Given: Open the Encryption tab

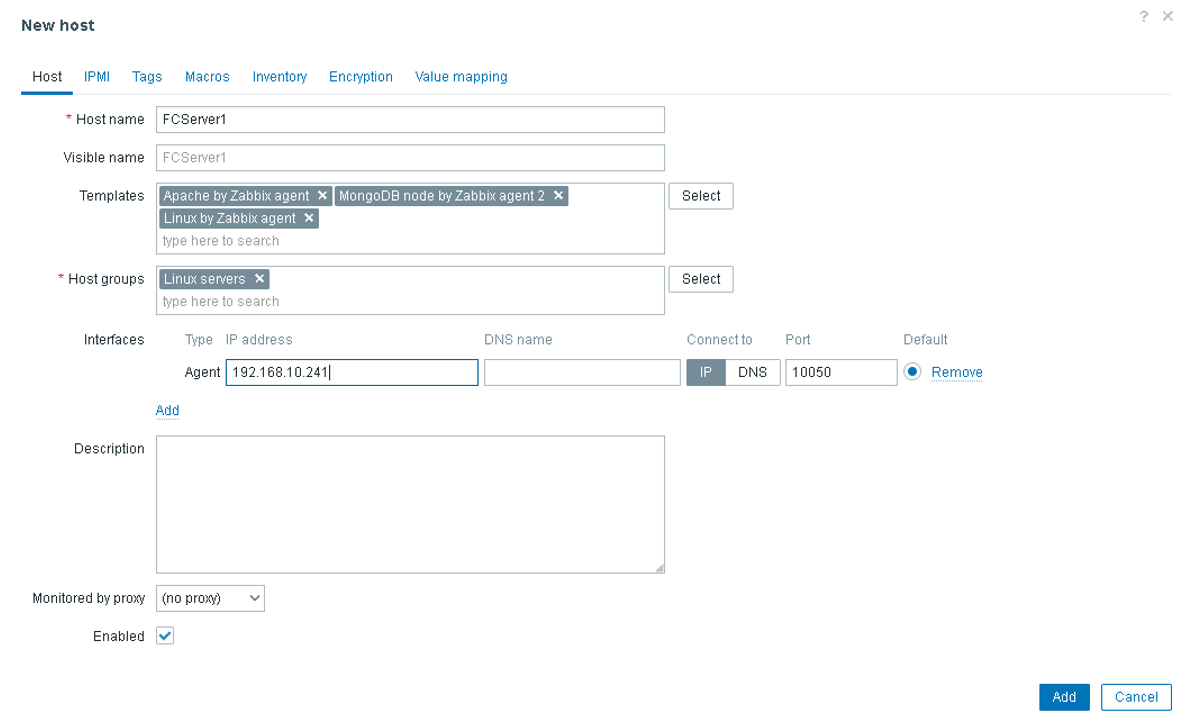Looking at the screenshot, I should coord(361,76).
